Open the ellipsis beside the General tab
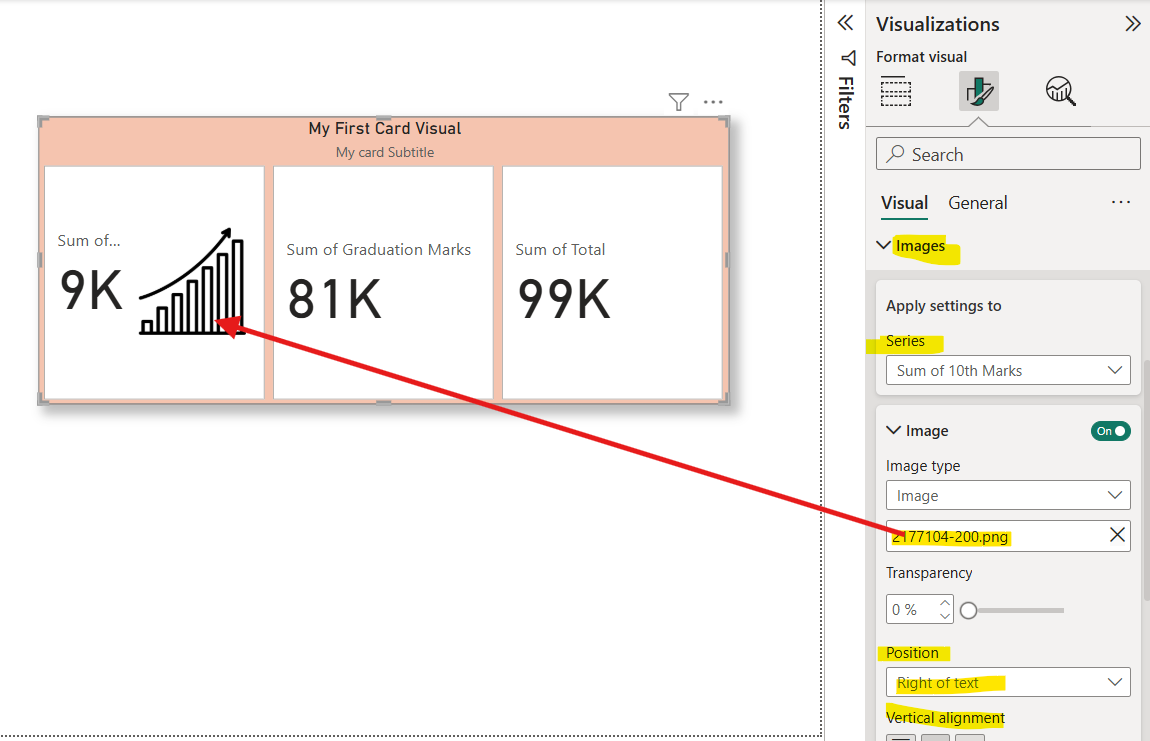This screenshot has height=741, width=1150. [x=1120, y=202]
